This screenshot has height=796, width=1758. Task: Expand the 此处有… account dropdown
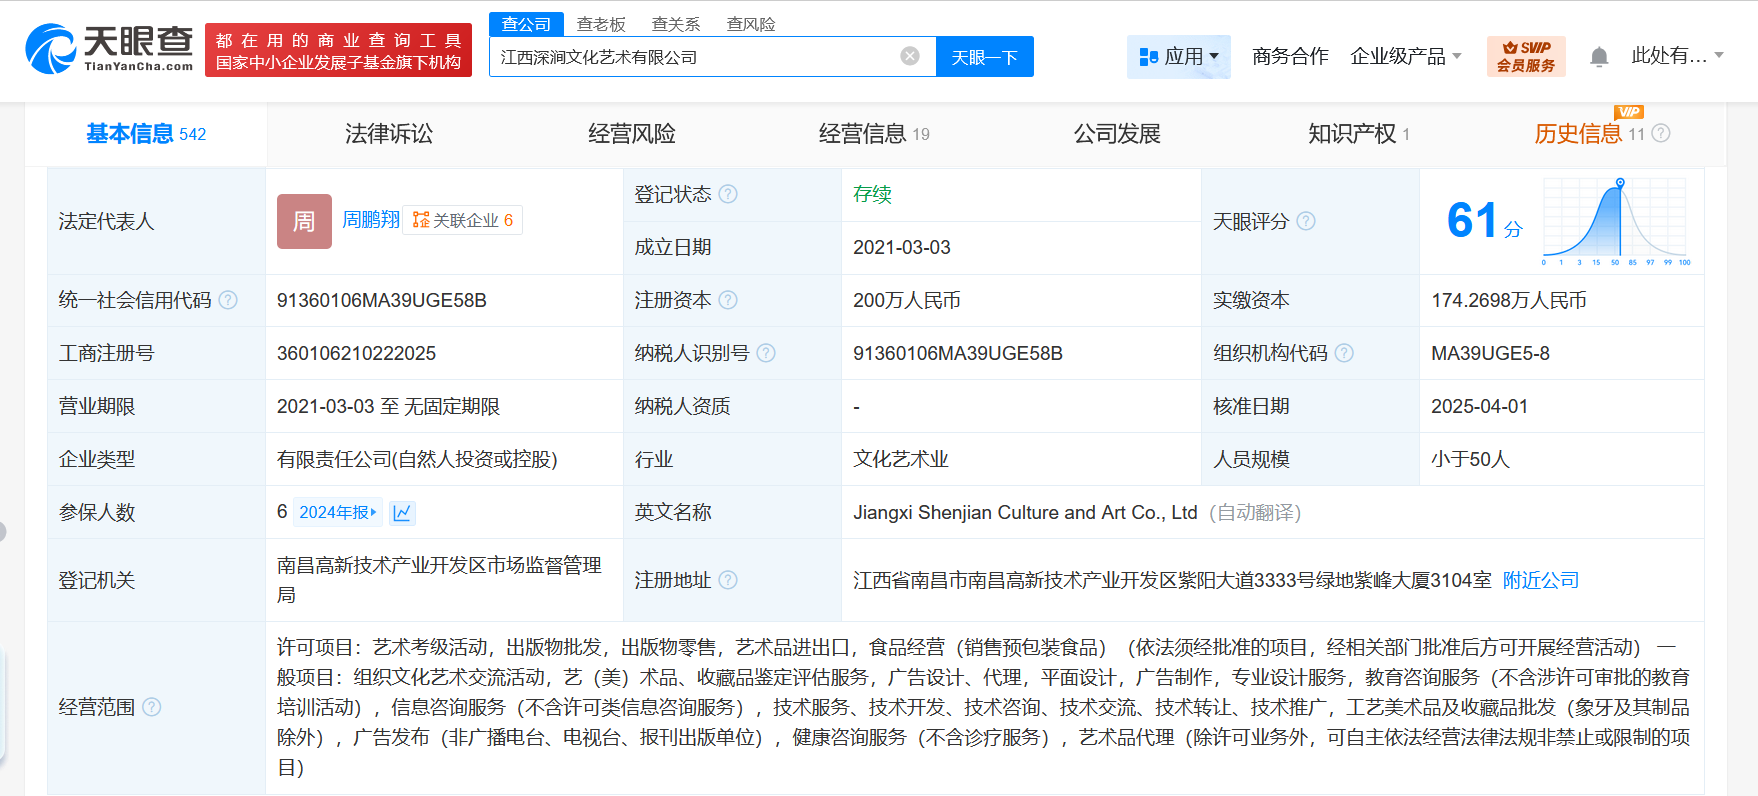pyautogui.click(x=1678, y=56)
